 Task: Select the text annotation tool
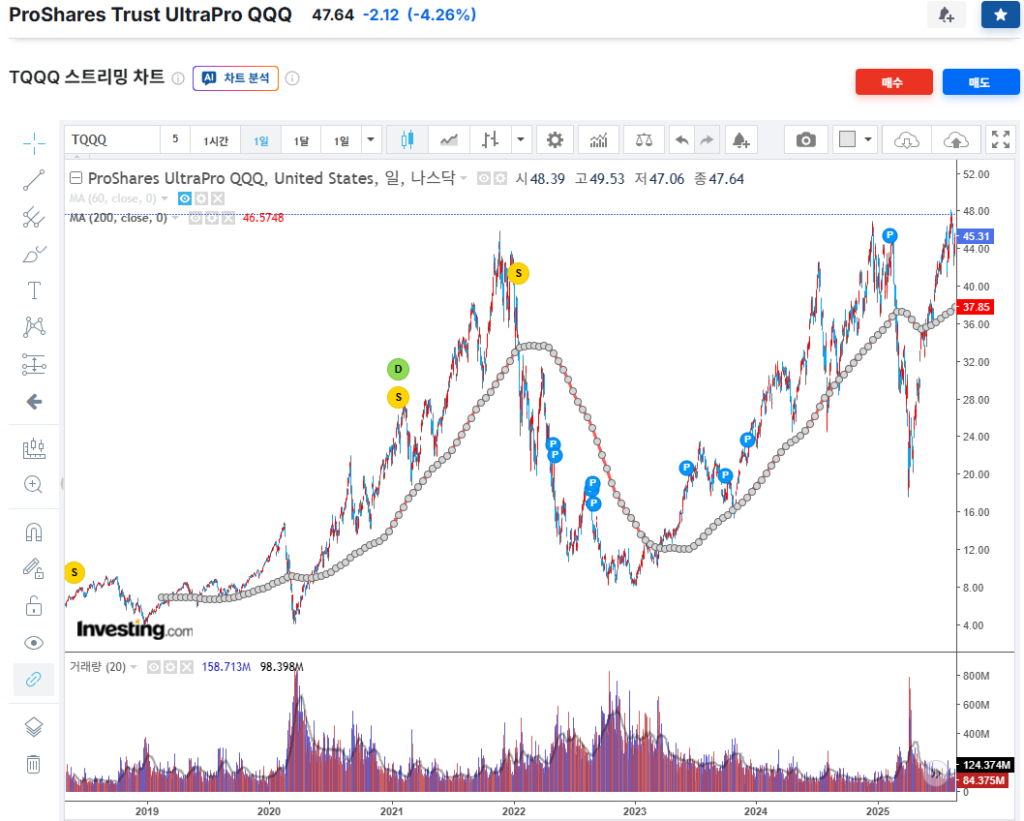click(34, 291)
